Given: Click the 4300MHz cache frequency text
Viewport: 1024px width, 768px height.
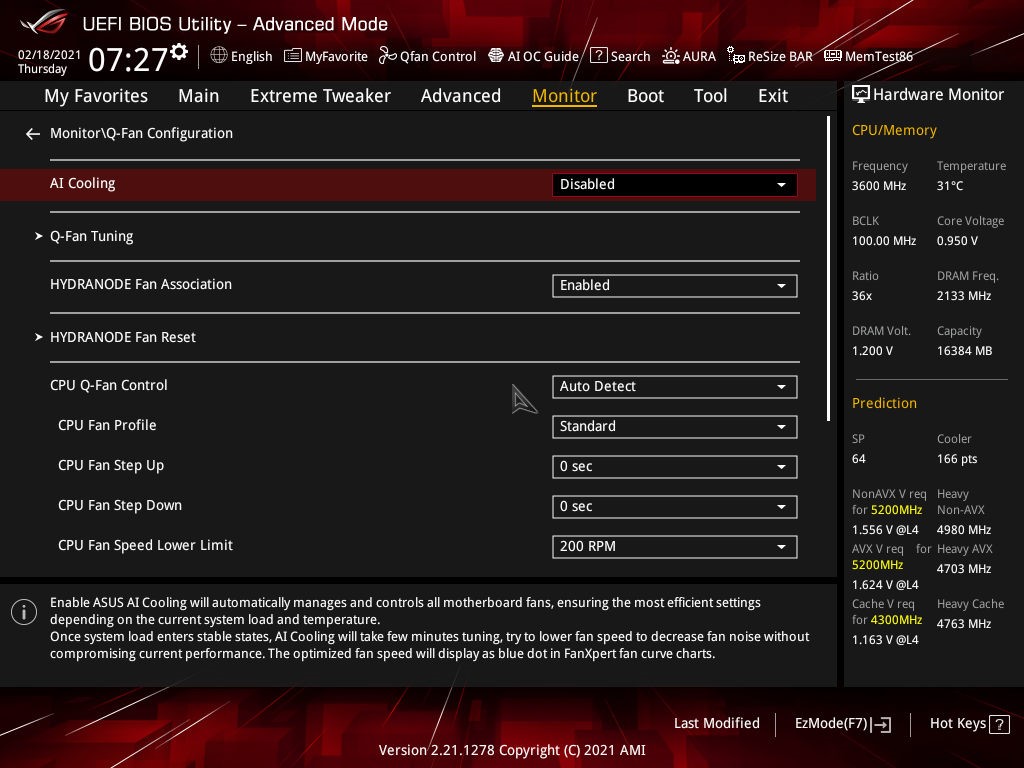Looking at the screenshot, I should tap(896, 620).
